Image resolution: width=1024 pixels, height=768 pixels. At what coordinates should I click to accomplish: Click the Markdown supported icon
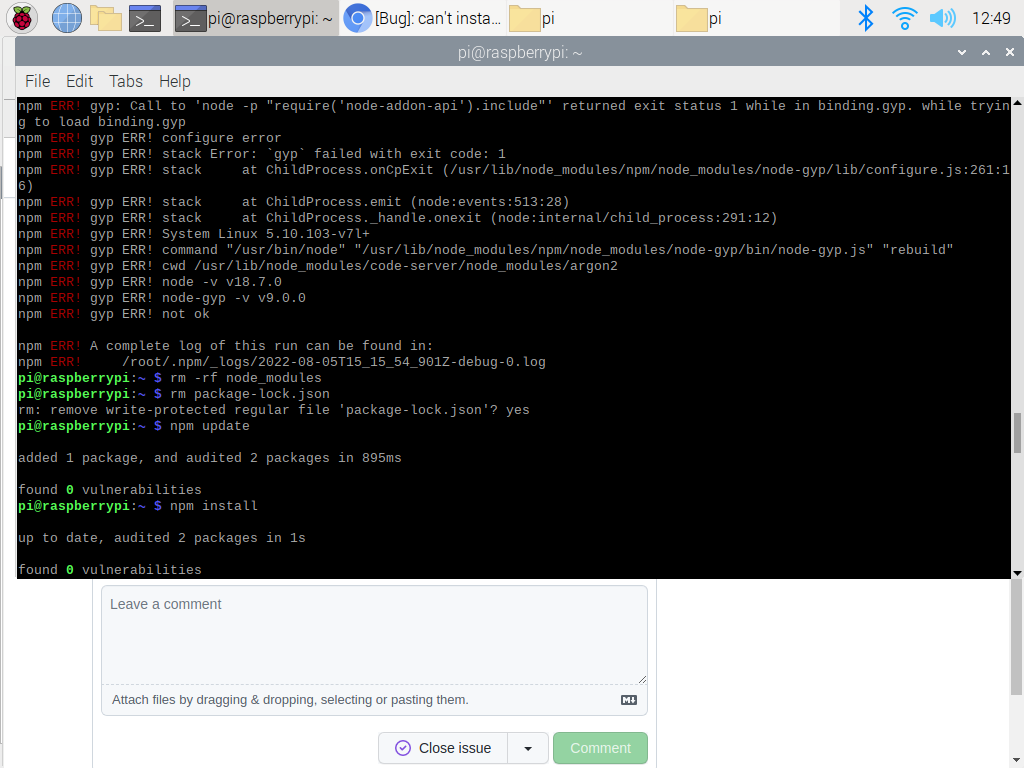tap(629, 700)
